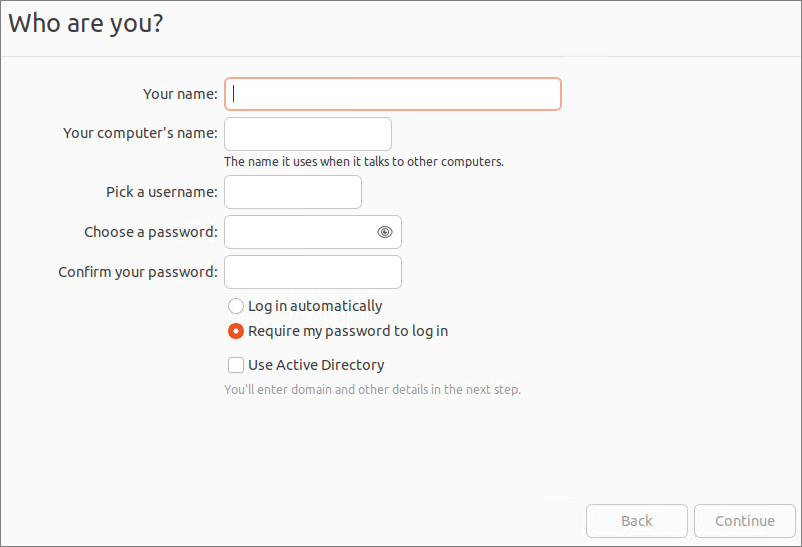Click inside the Choose a password field

click(300, 232)
